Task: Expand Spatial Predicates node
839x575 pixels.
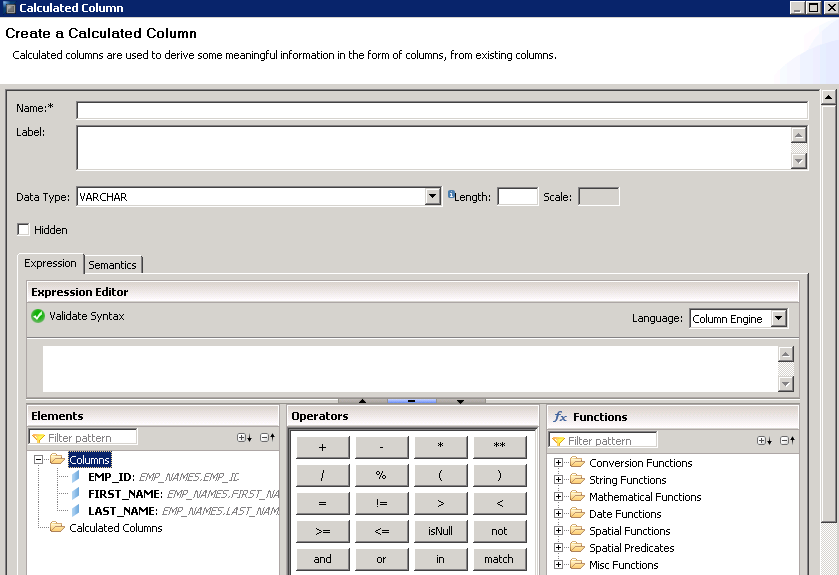Action: point(558,548)
